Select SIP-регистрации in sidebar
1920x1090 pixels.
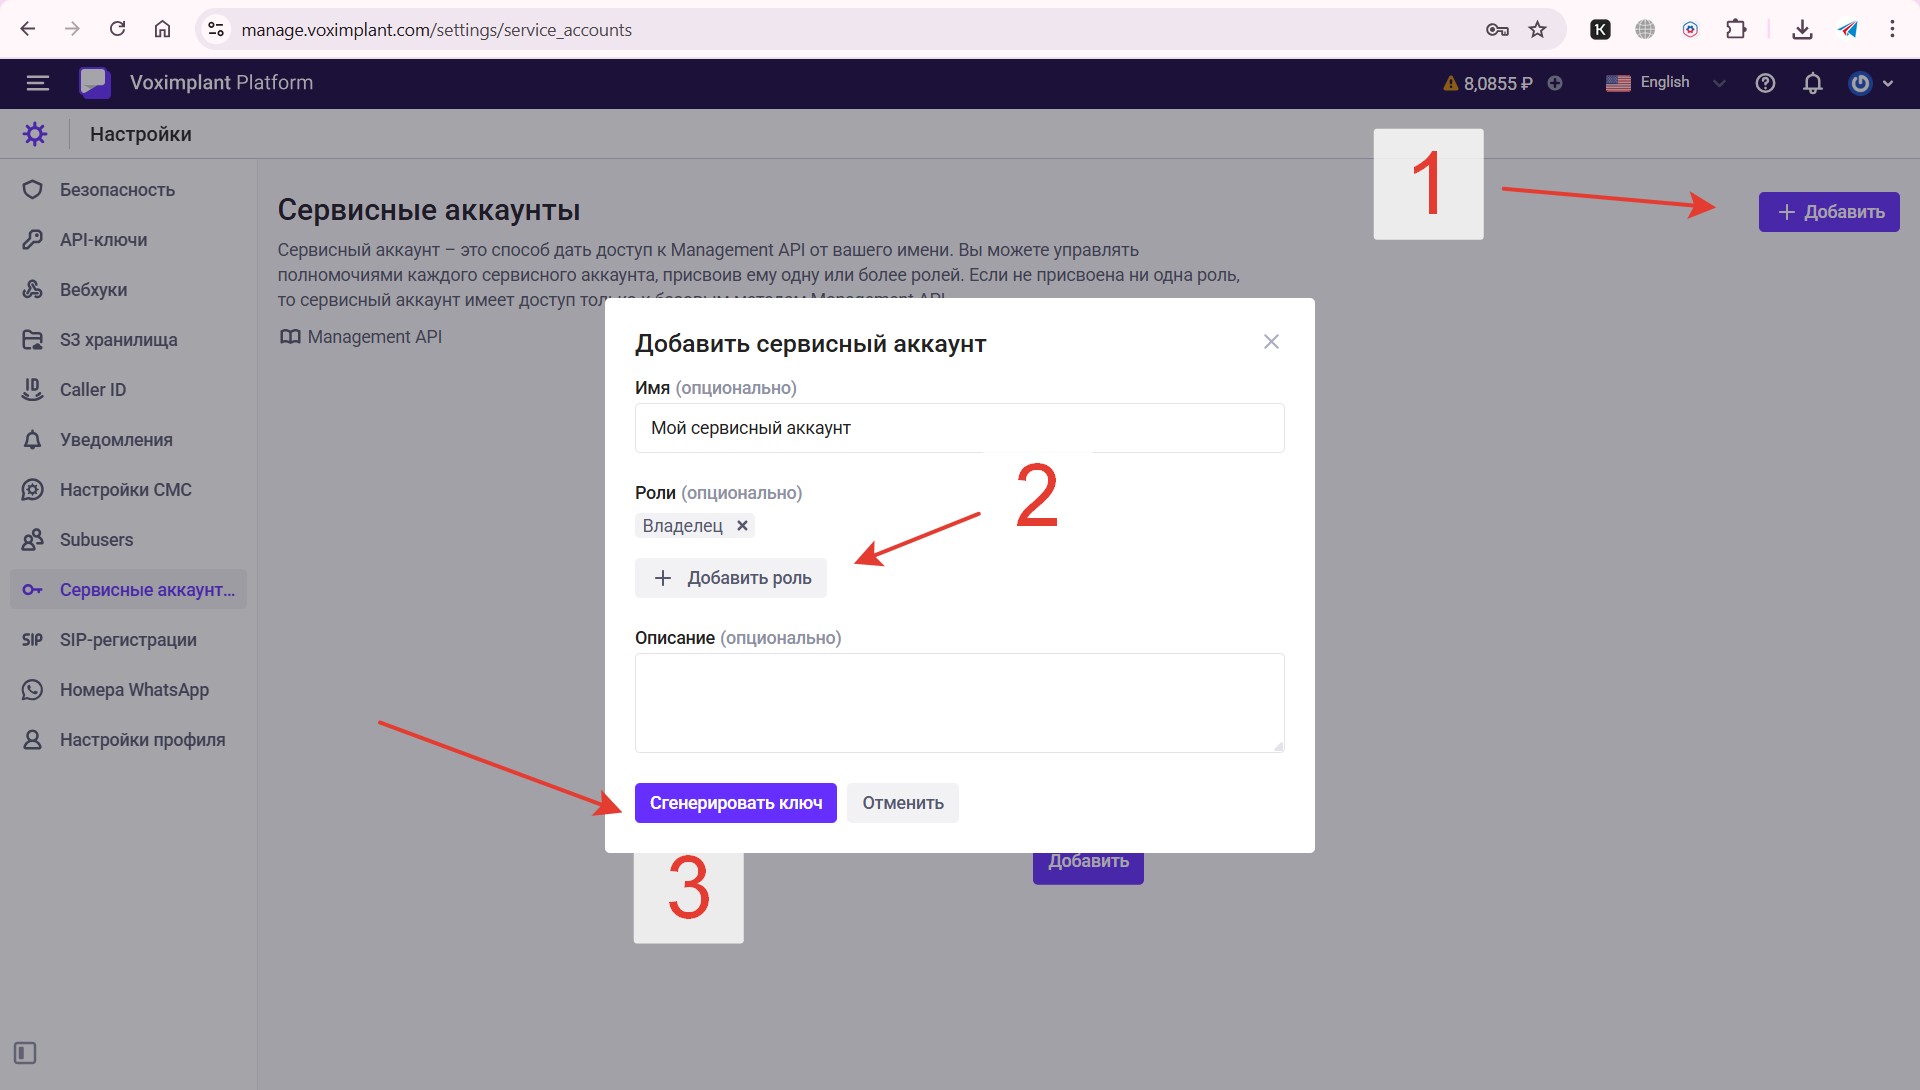128,640
